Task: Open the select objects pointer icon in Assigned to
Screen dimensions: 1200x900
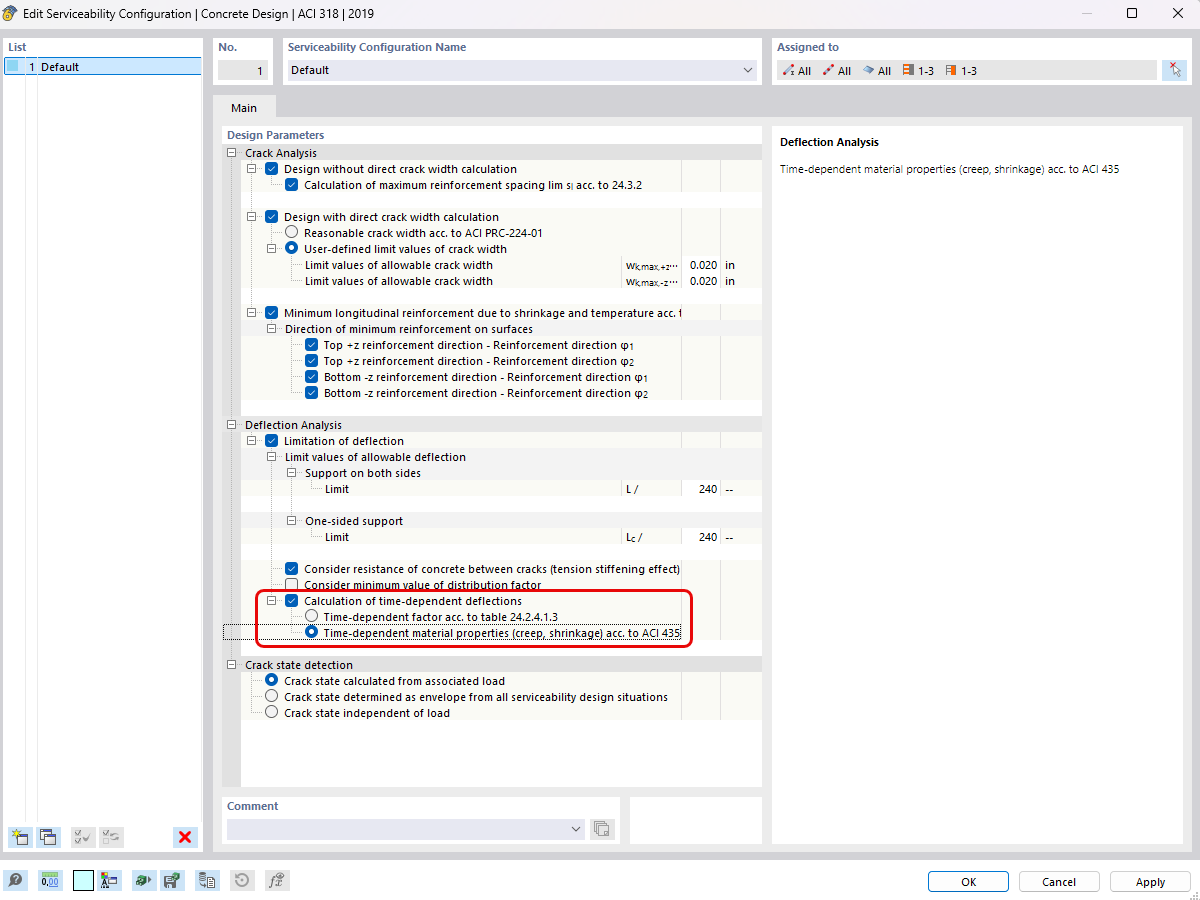Action: [x=1175, y=70]
